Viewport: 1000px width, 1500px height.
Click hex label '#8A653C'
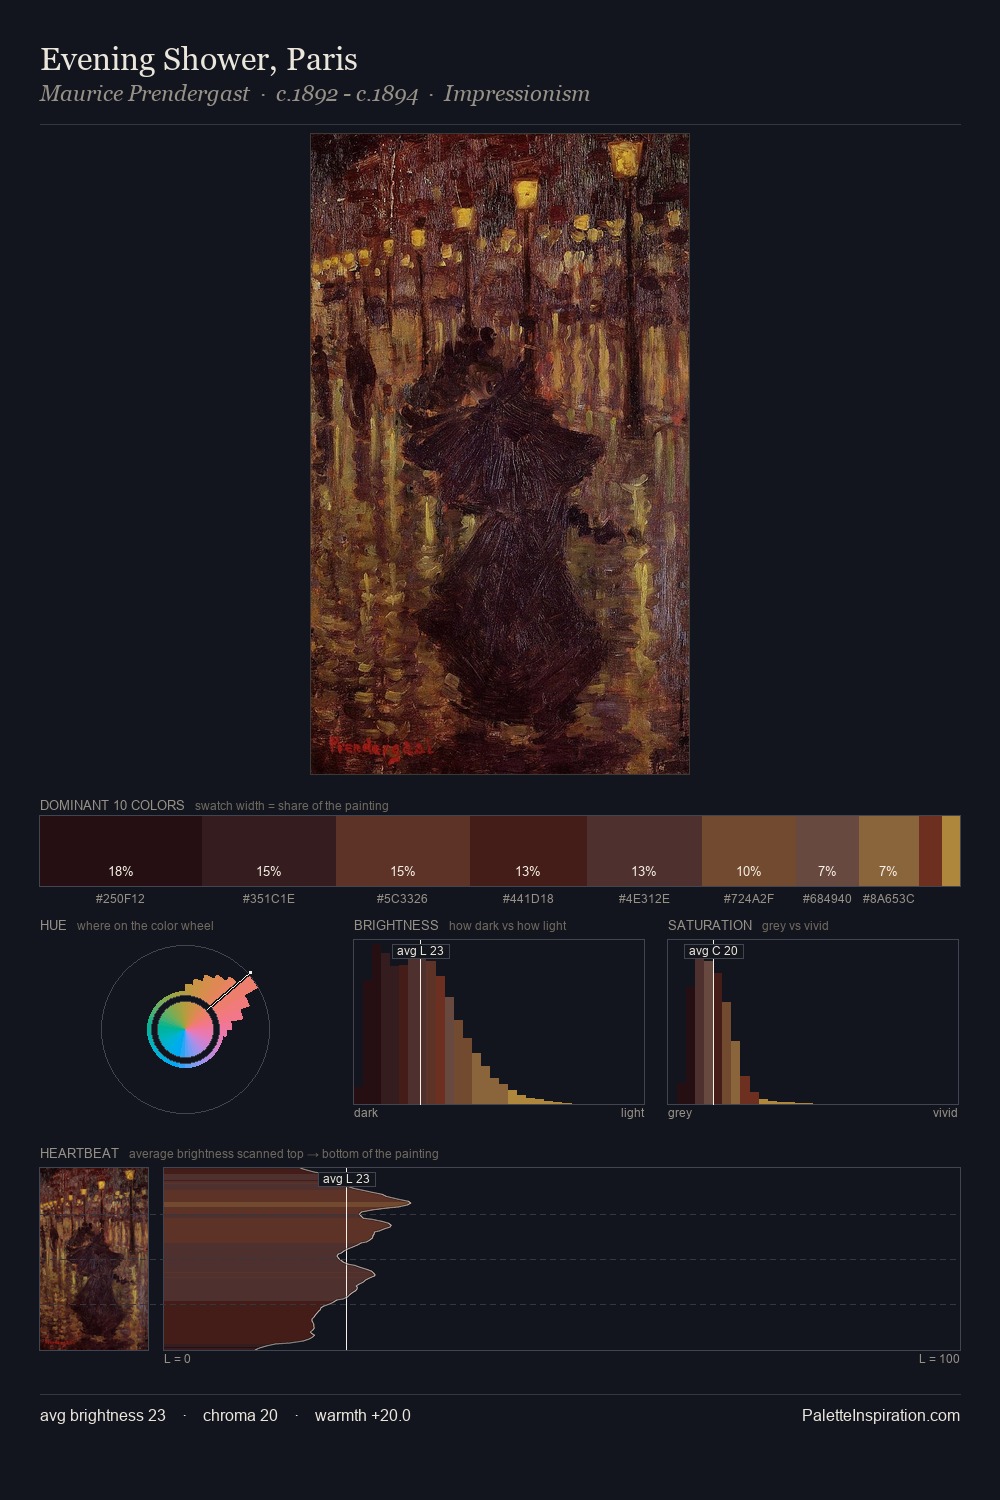pyautogui.click(x=889, y=898)
